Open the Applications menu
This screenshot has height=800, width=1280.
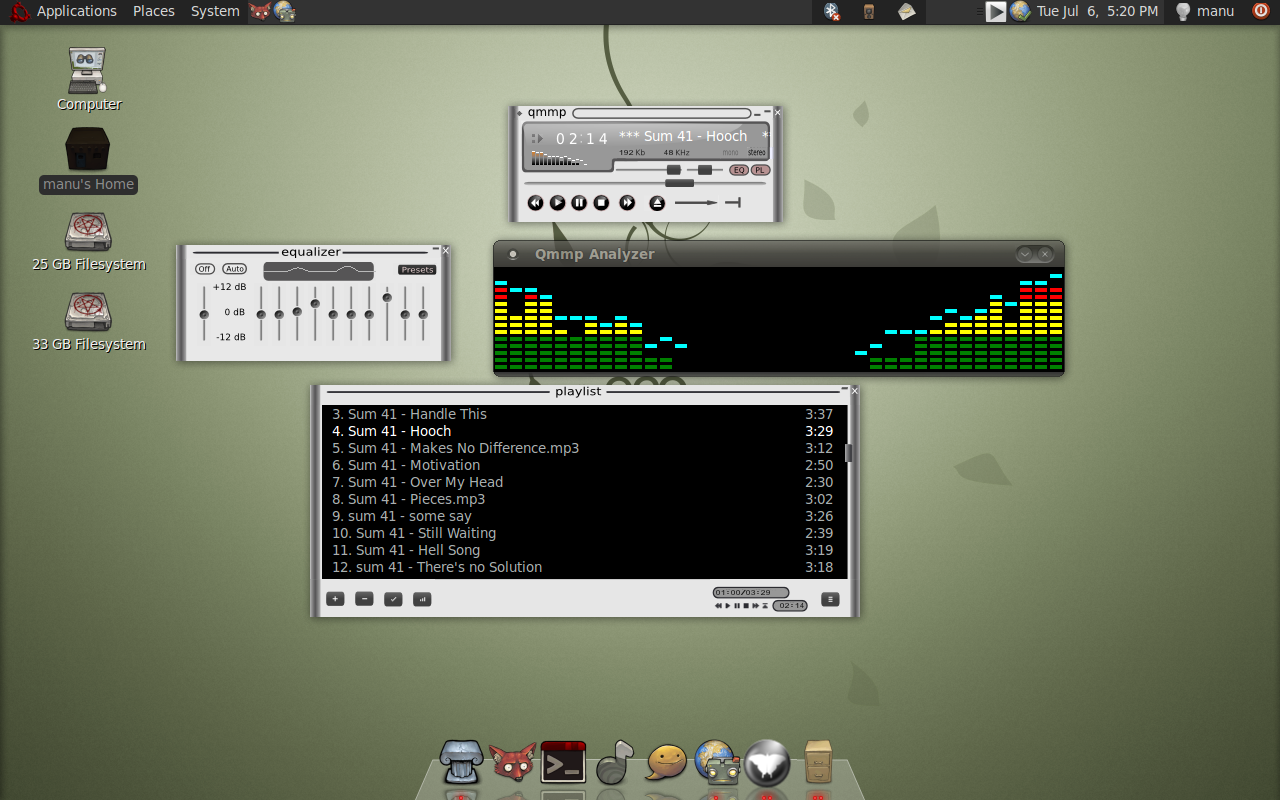coord(76,11)
